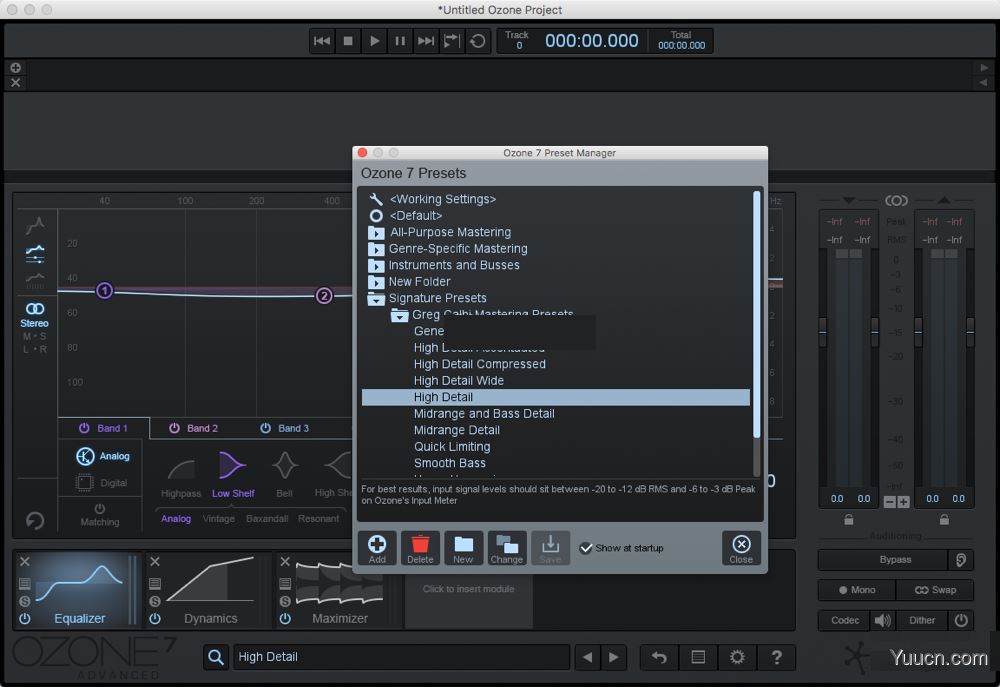Skip to previous track in transport bar

(322, 41)
